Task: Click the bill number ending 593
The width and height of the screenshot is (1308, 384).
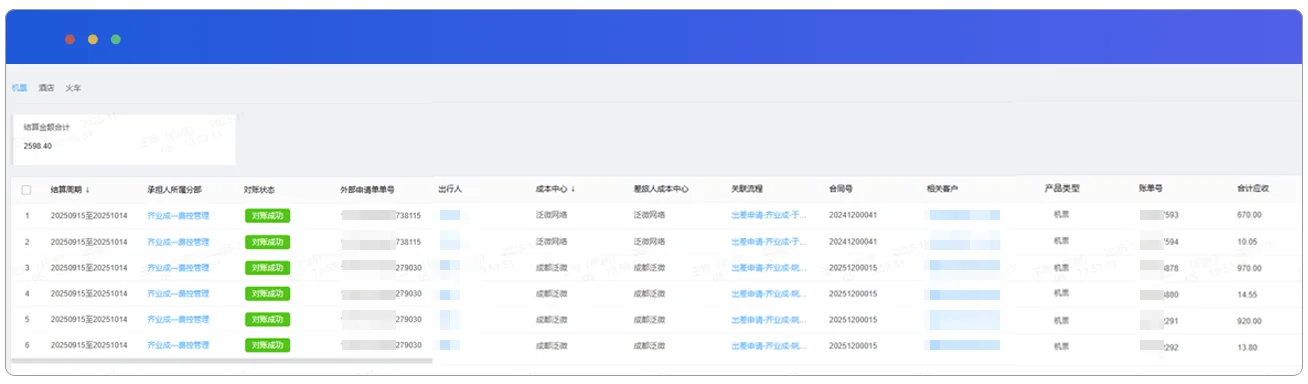Action: pyautogui.click(x=1159, y=215)
